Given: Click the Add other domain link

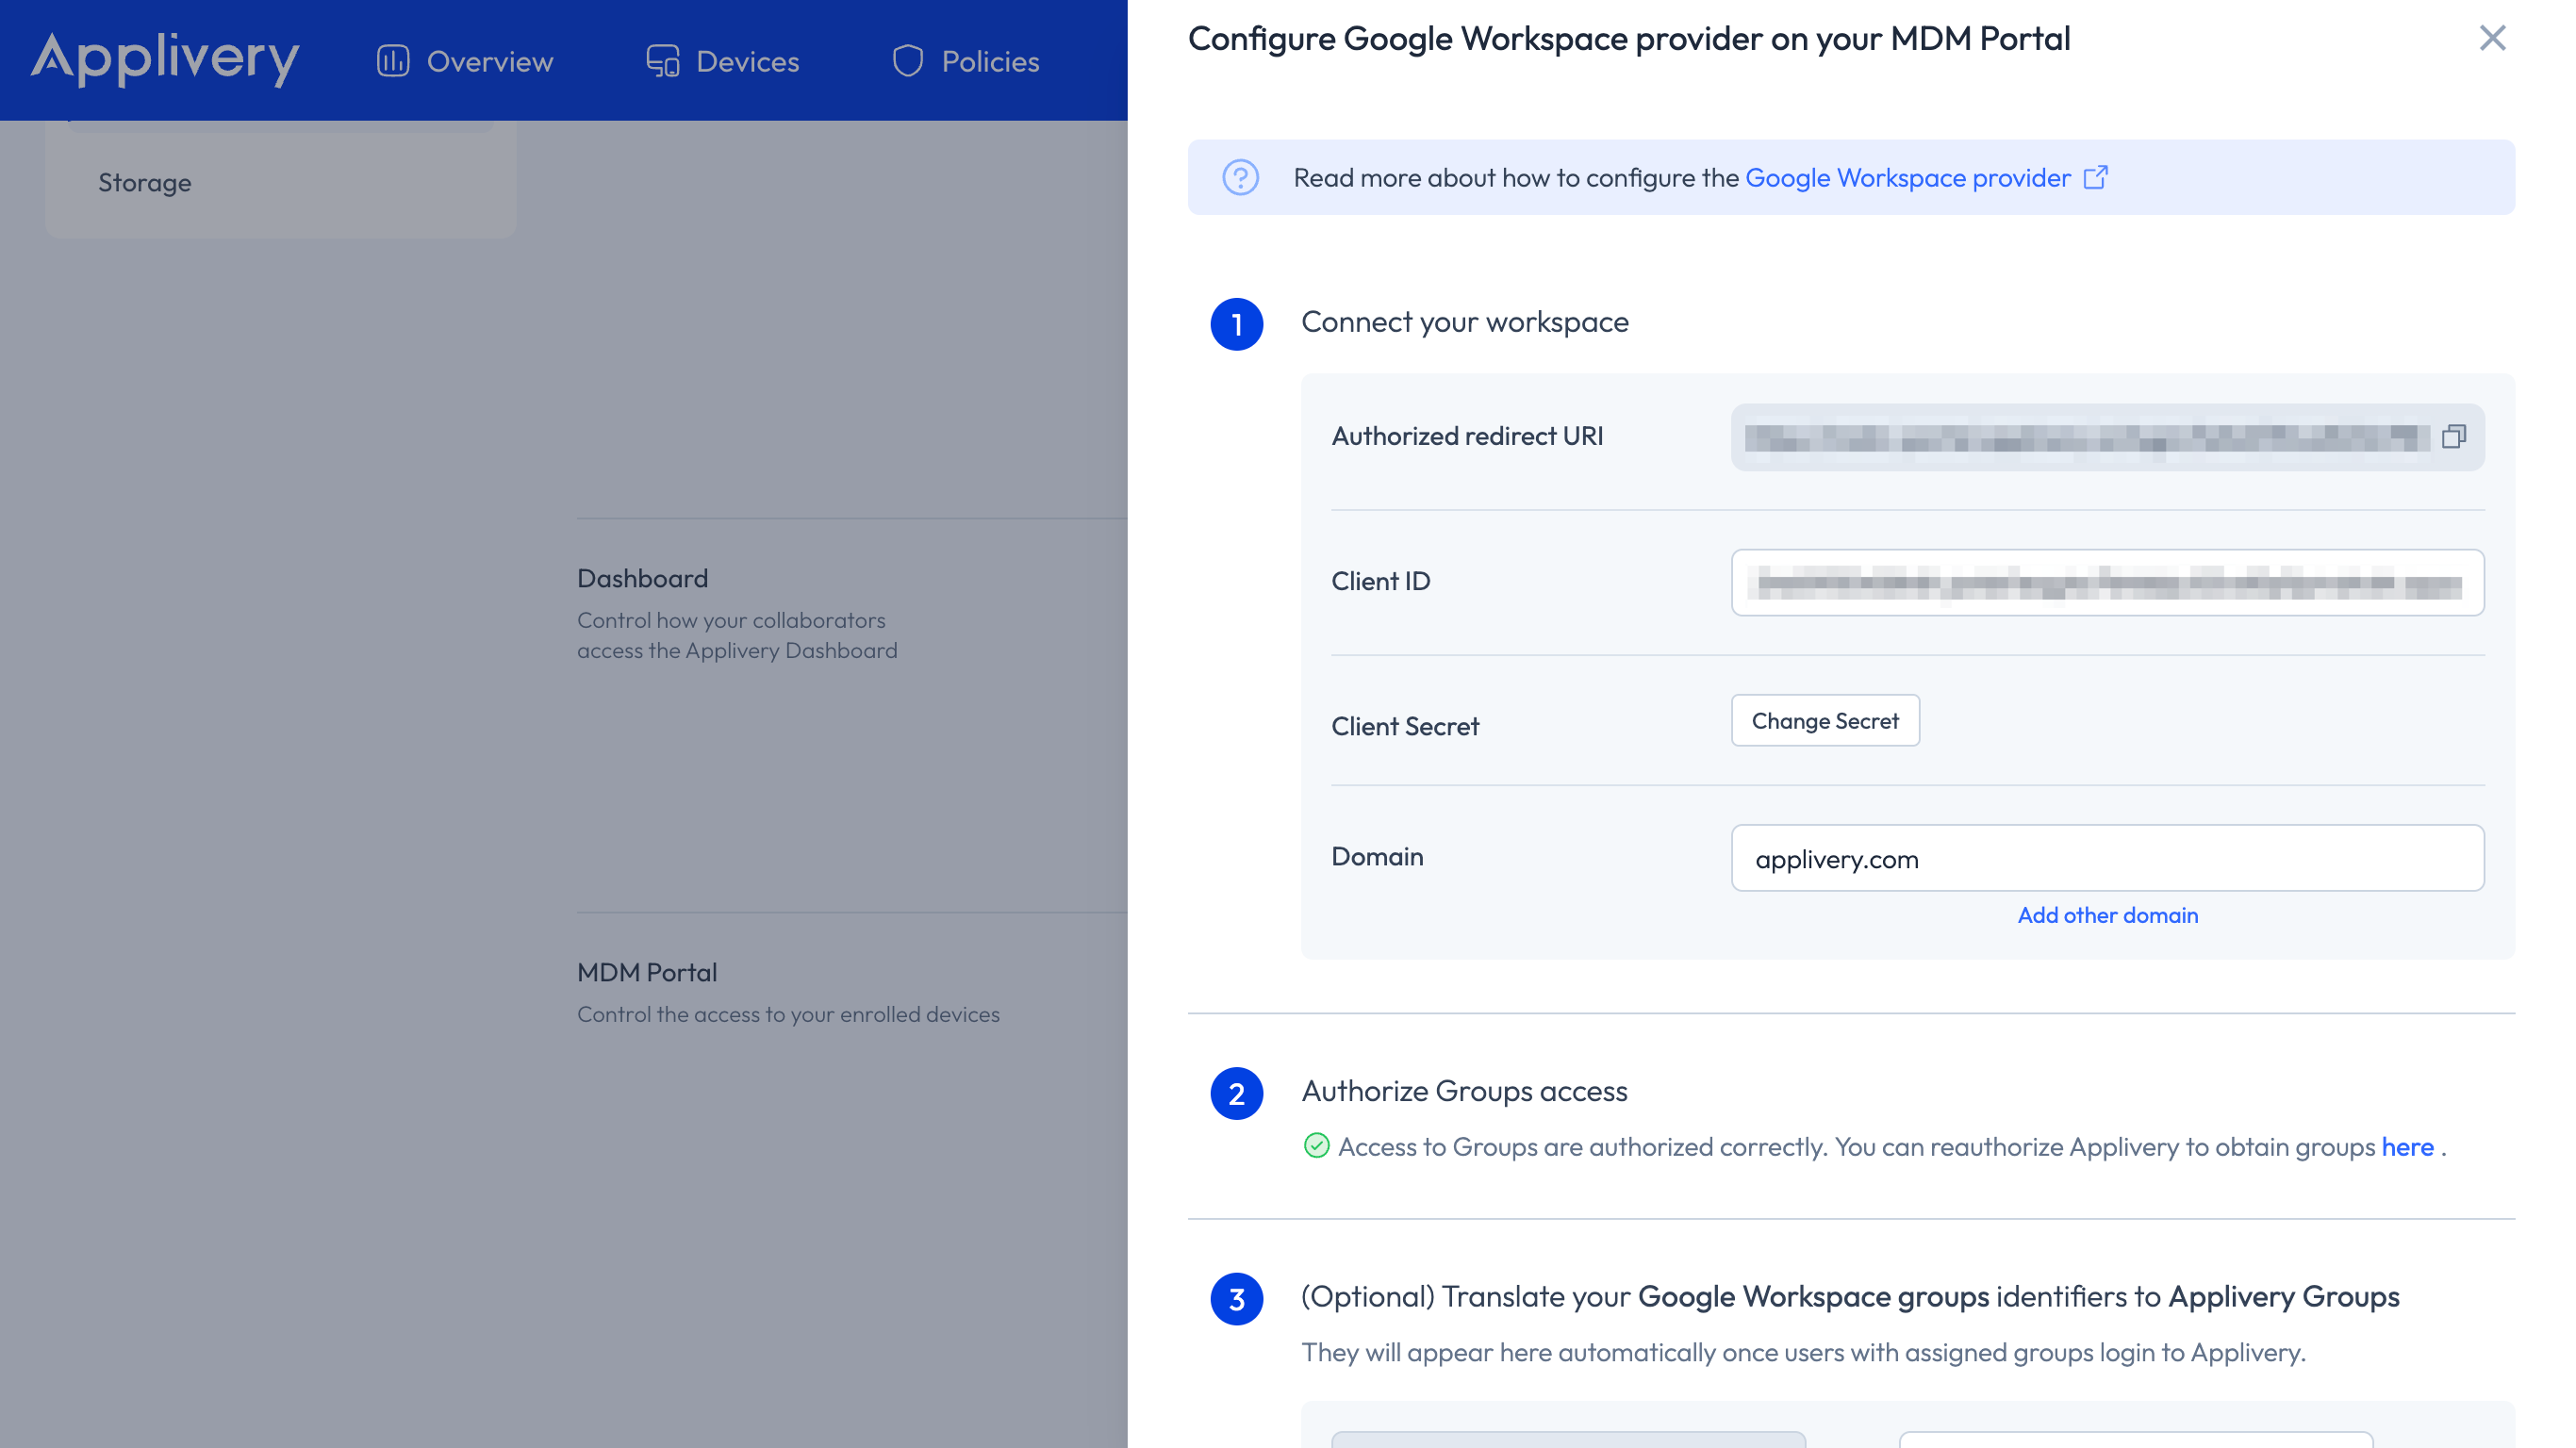Looking at the screenshot, I should tap(2107, 915).
